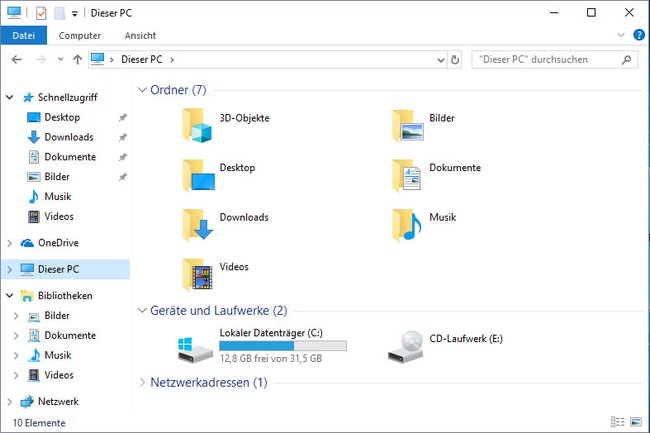Switch to the Ansicht ribbon tab
The width and height of the screenshot is (650, 433).
coord(140,36)
